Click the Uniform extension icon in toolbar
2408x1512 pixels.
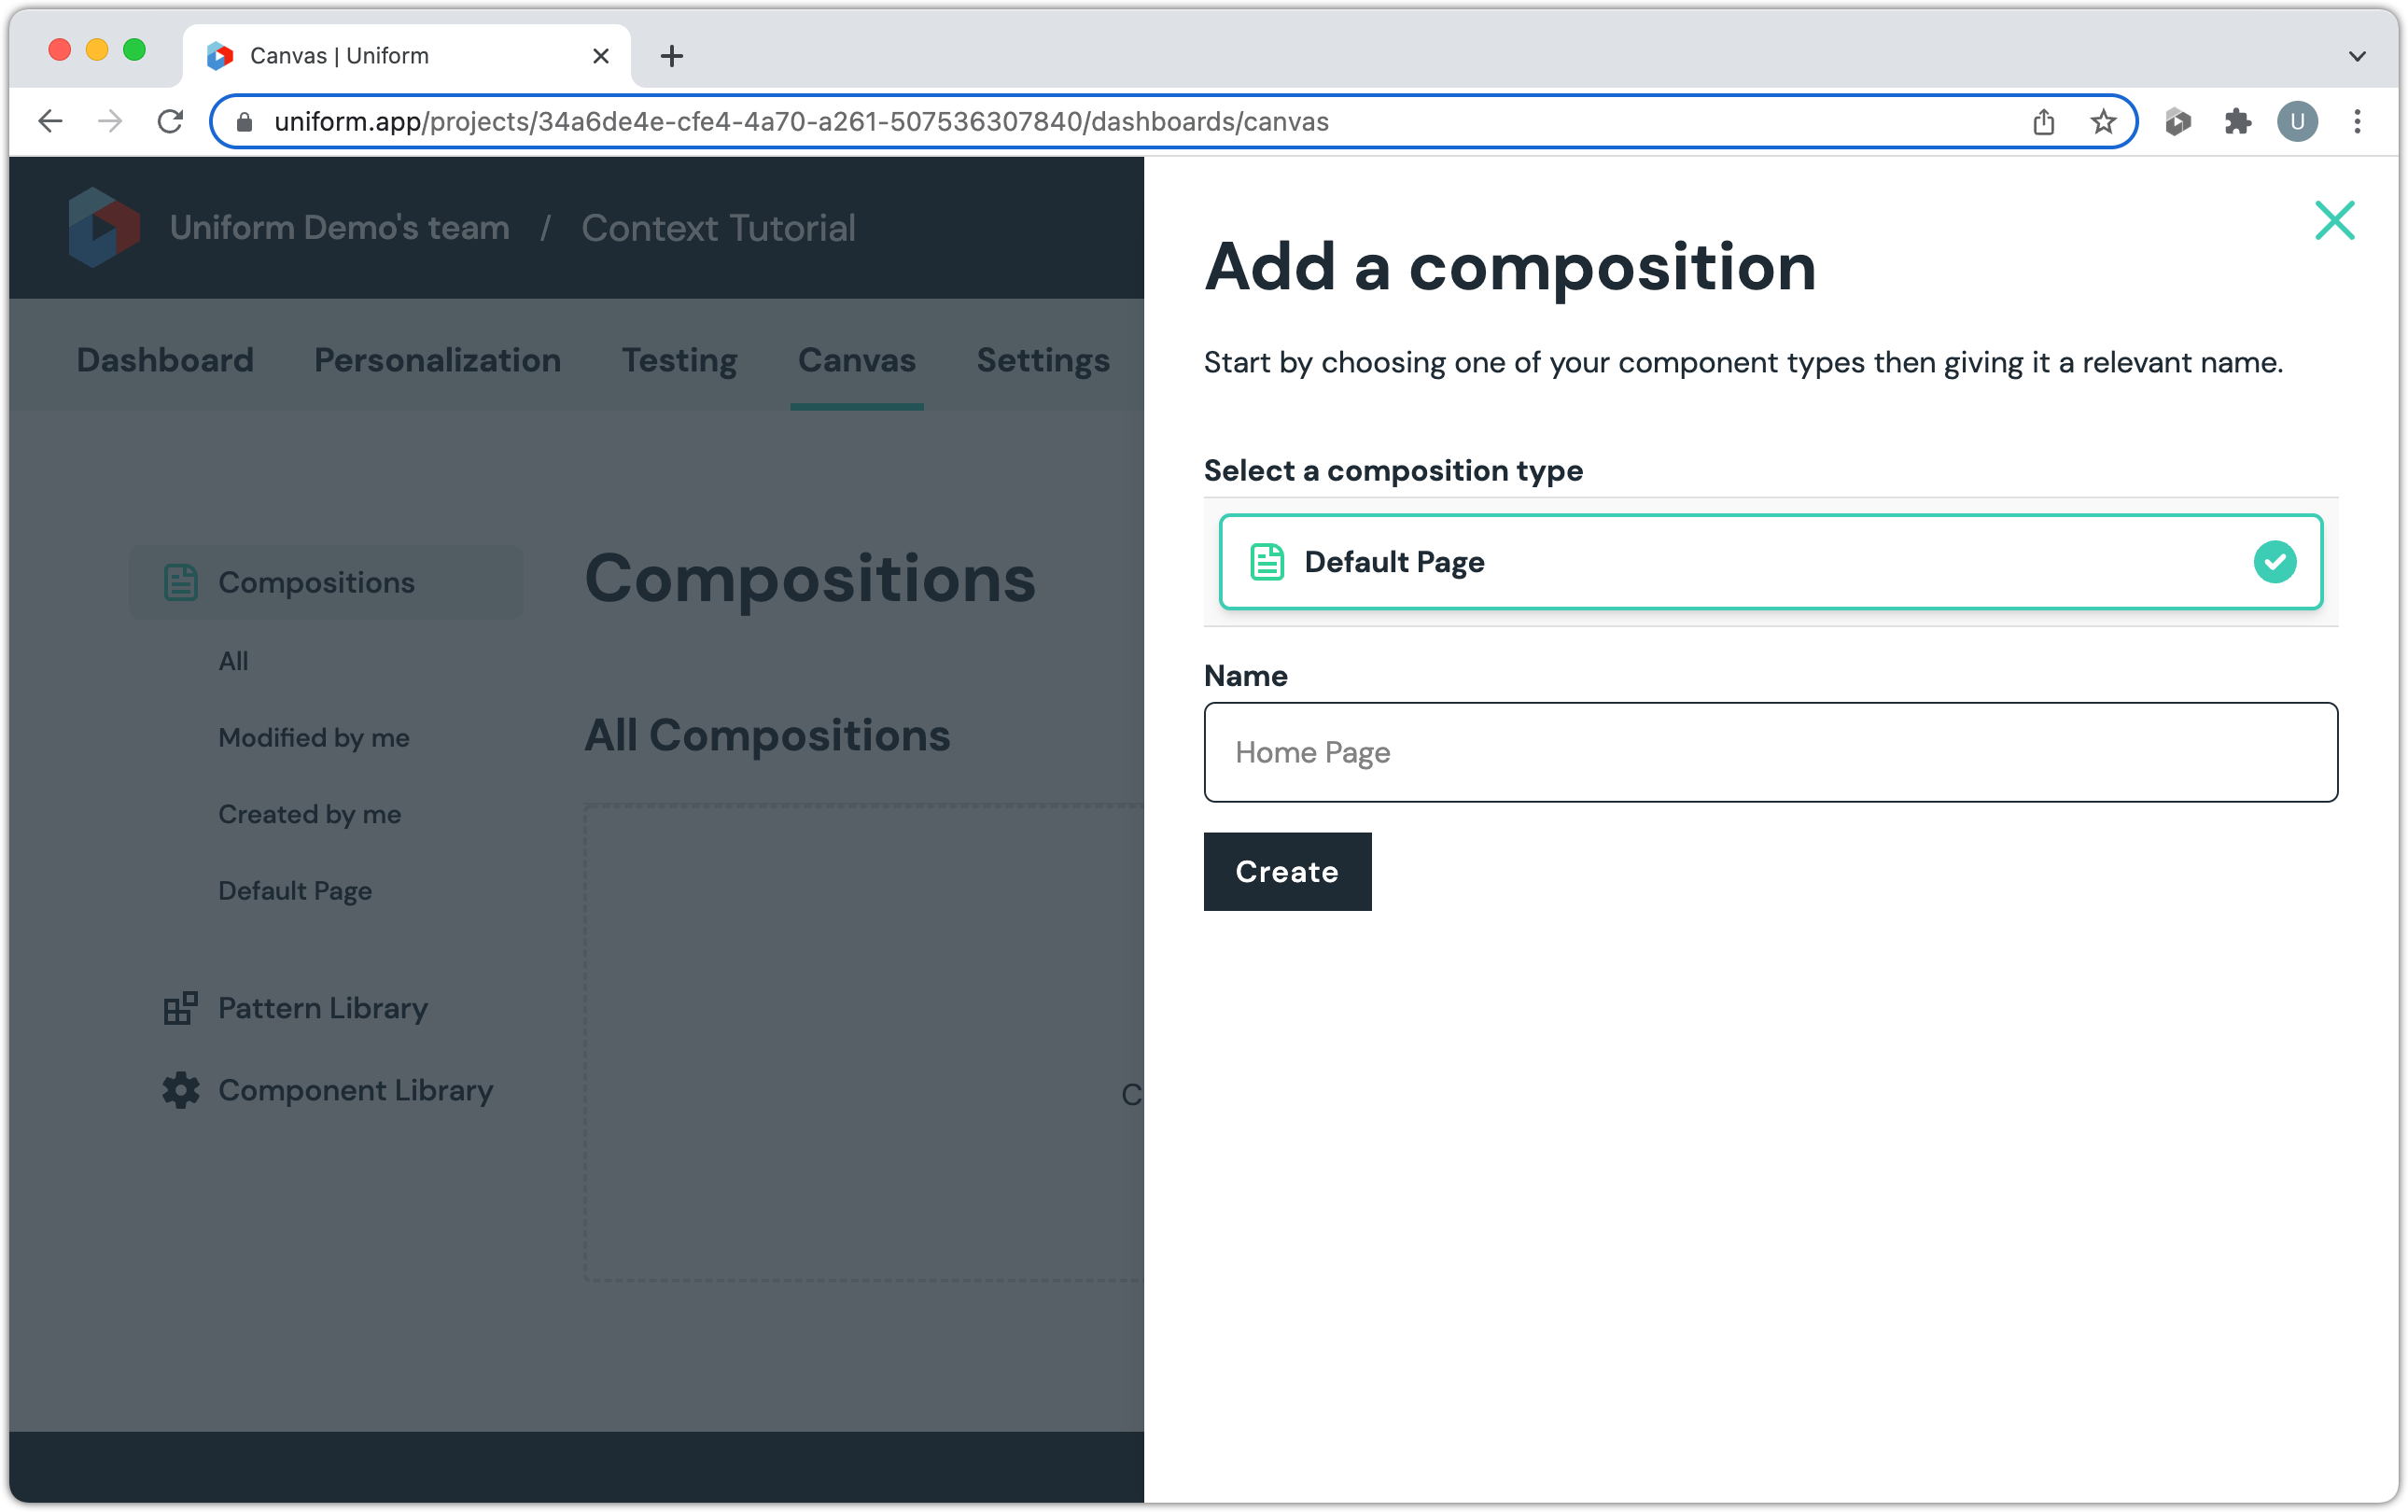click(2178, 122)
